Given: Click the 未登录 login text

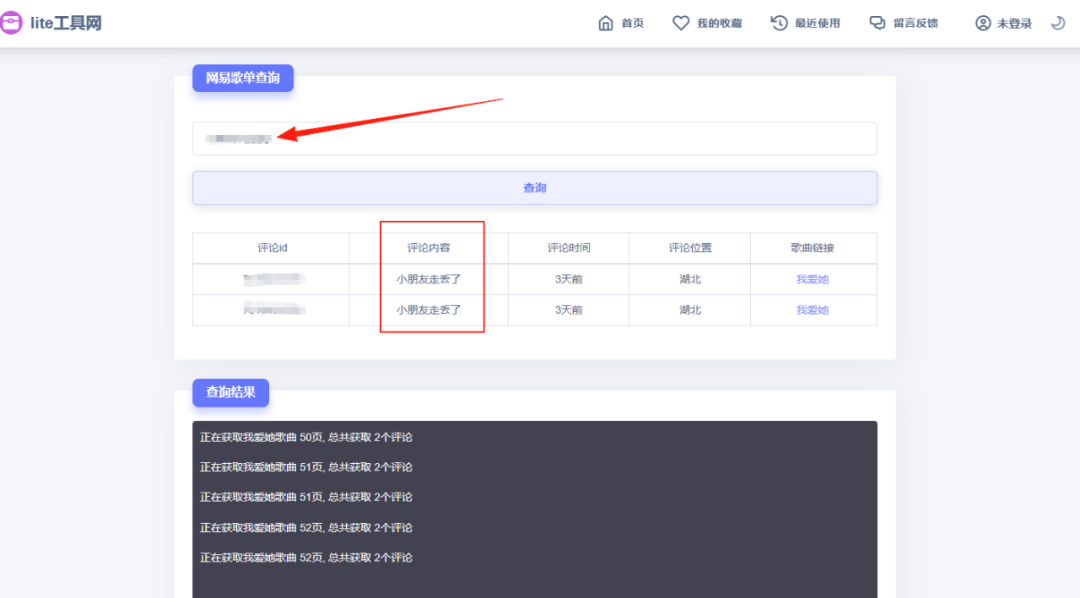Looking at the screenshot, I should [1014, 23].
